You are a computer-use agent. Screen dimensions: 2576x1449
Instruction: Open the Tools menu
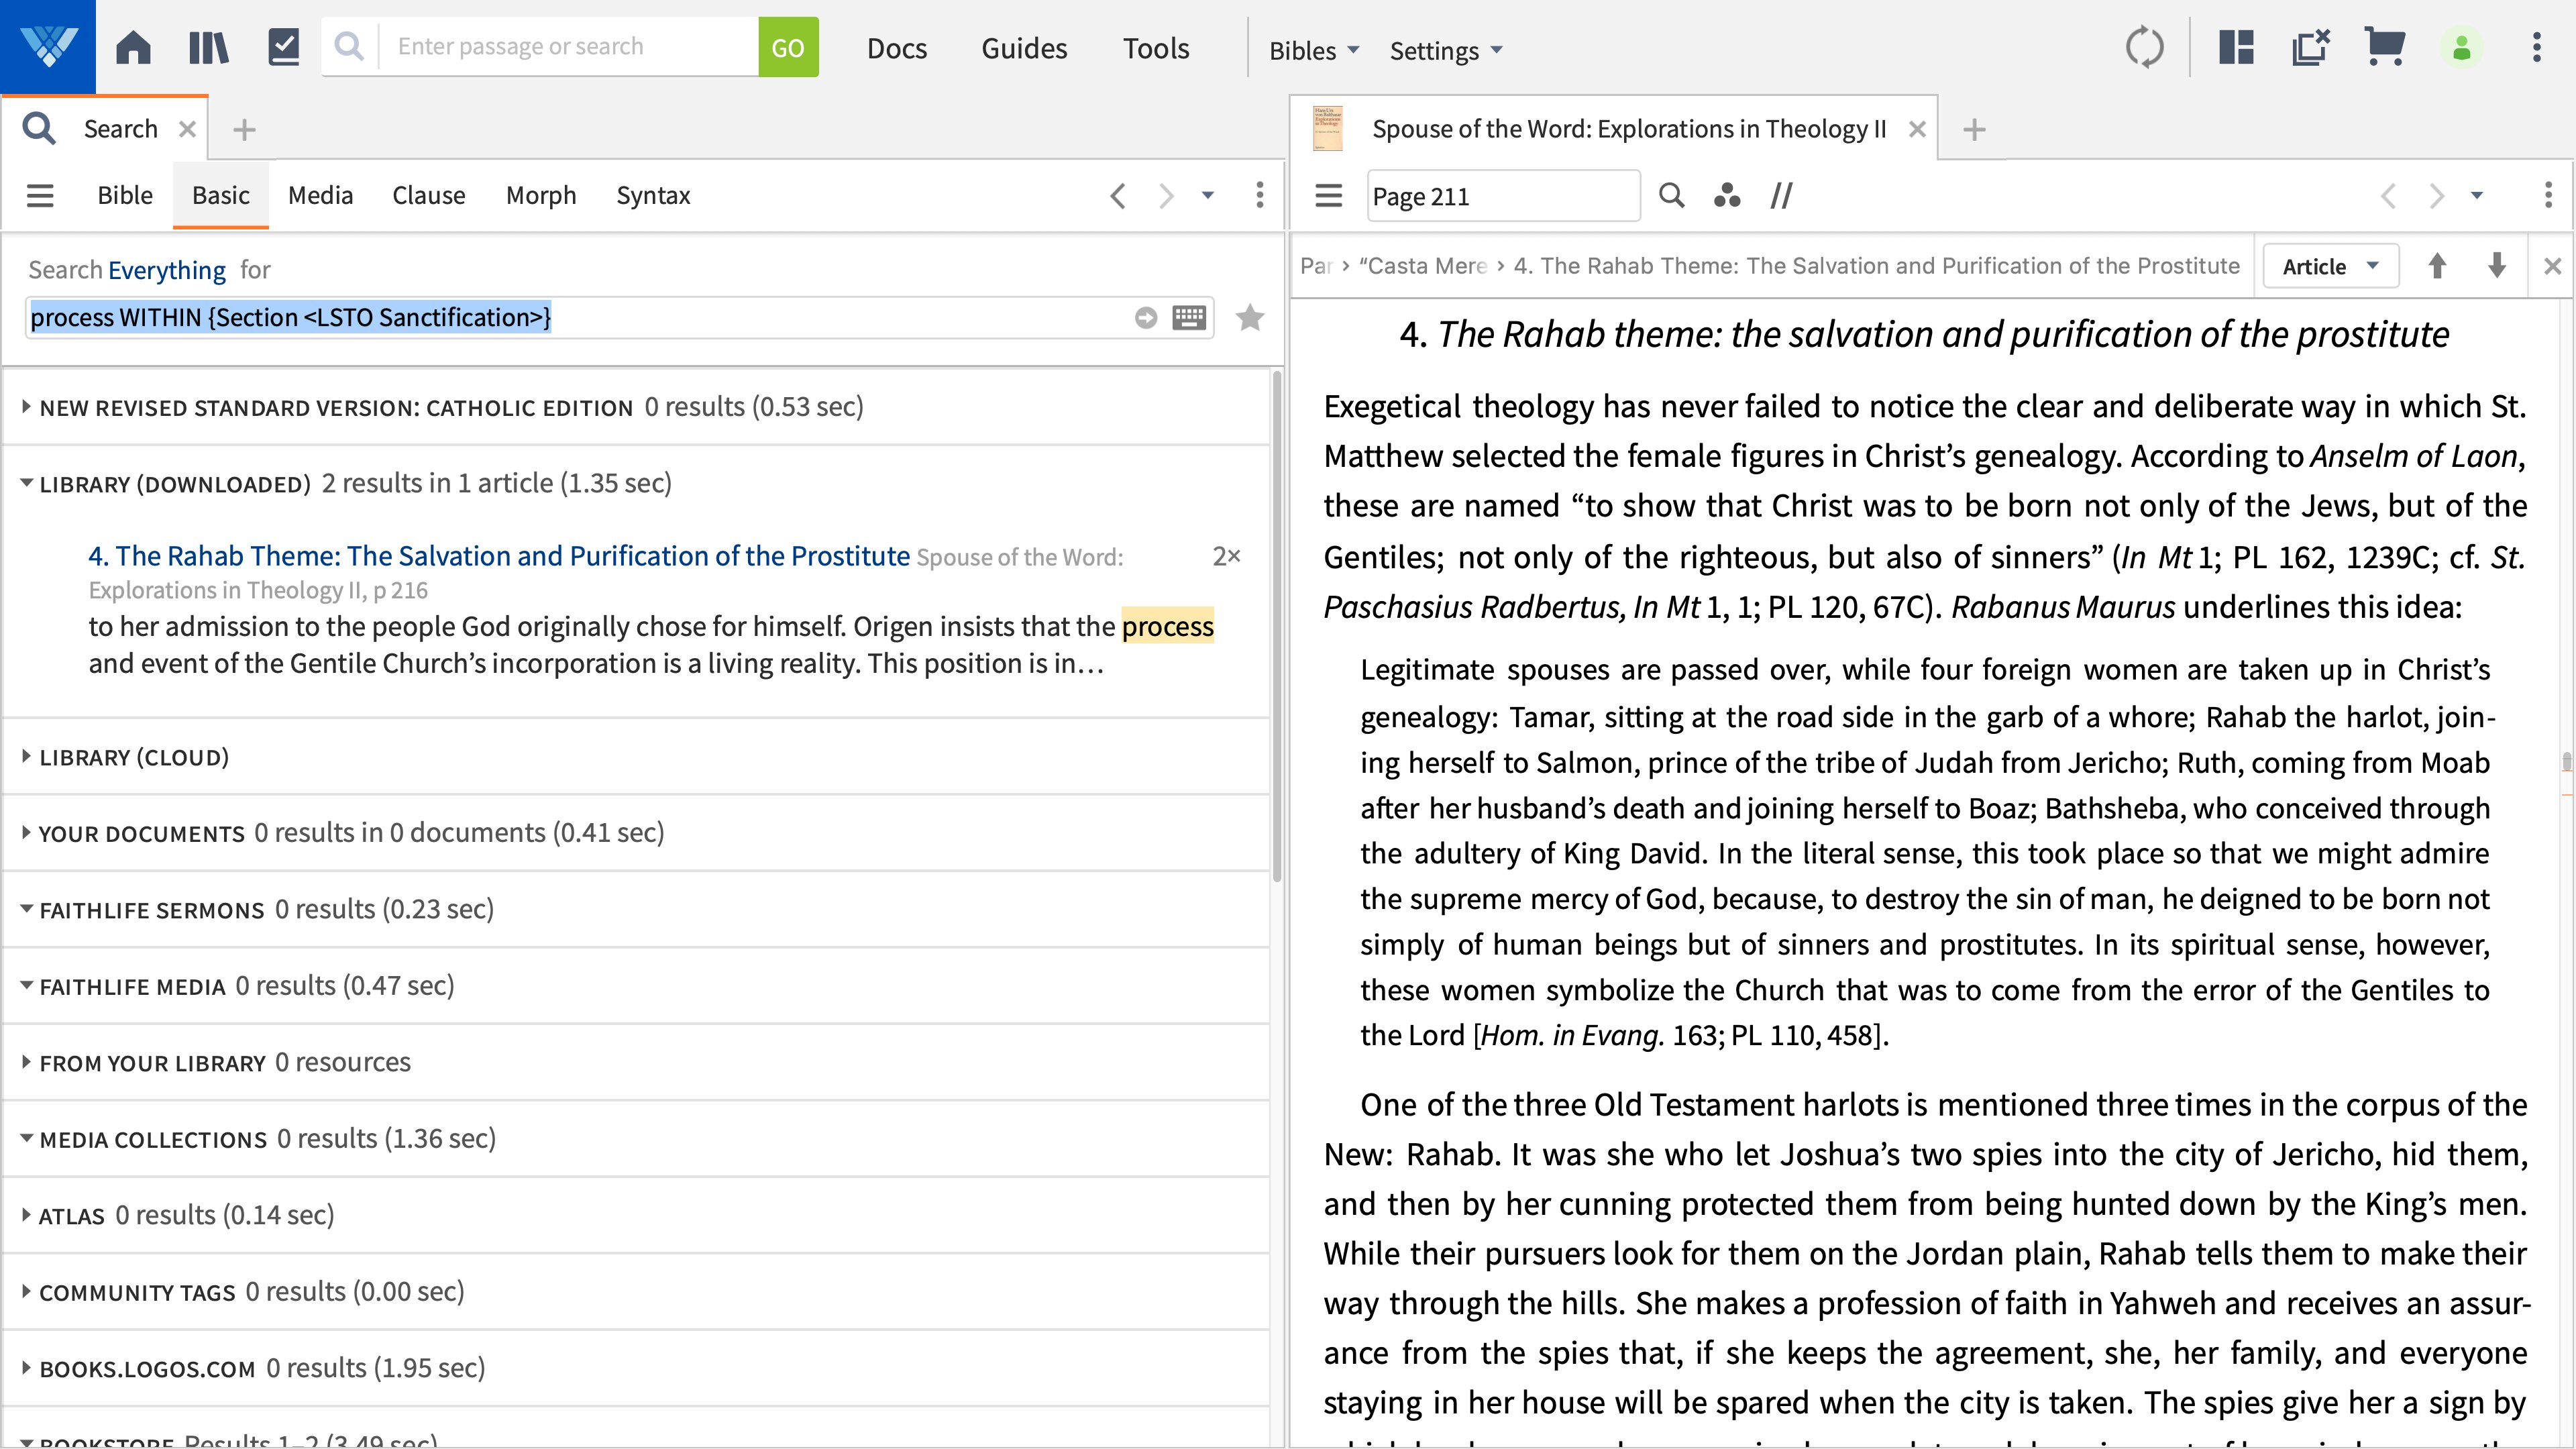tap(1156, 48)
